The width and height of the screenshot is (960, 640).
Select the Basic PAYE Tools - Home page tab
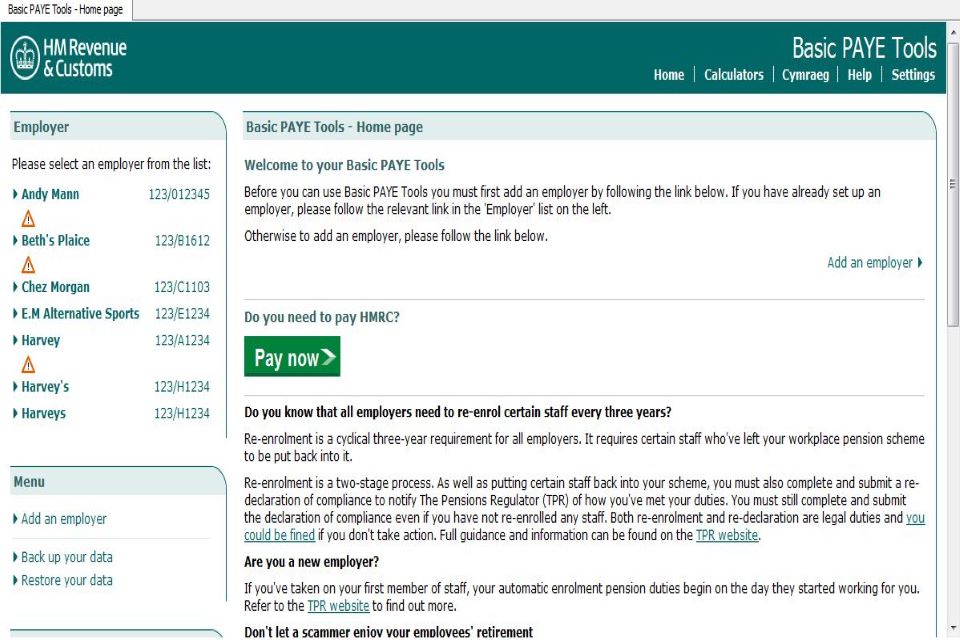(x=66, y=10)
